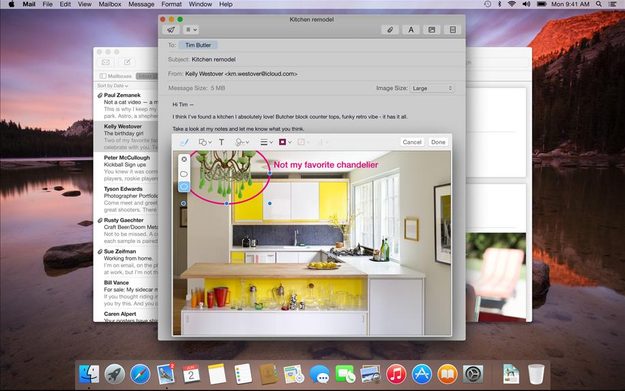Open the App Store from the Dock
This screenshot has height=391, width=625.
pos(421,374)
